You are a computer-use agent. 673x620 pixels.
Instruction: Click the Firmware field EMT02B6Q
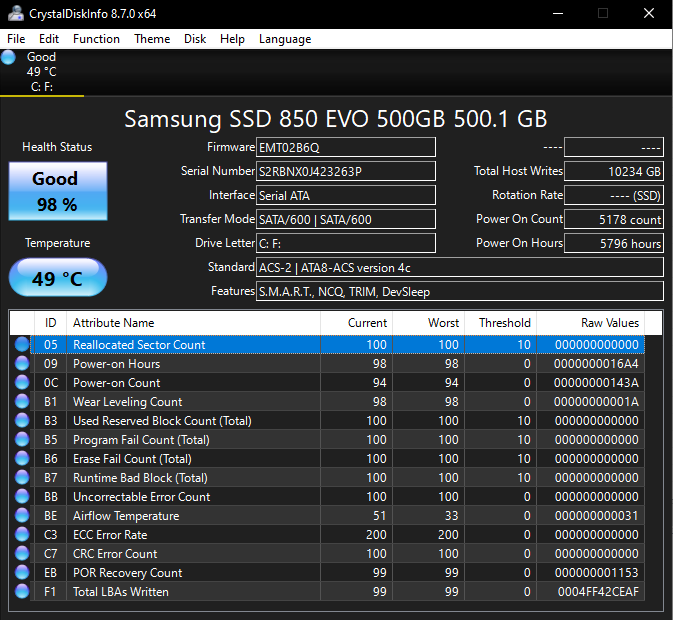346,147
